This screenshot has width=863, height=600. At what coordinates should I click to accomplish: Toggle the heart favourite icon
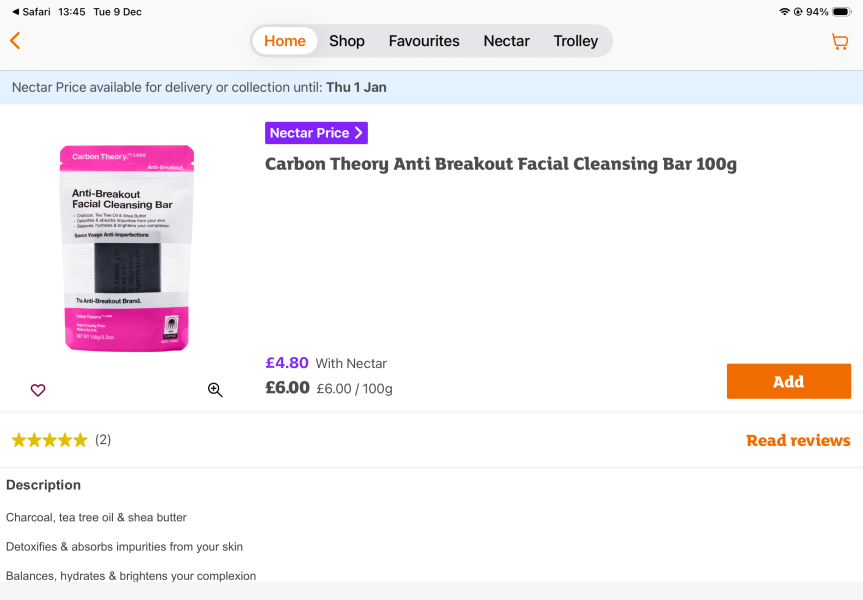38,390
